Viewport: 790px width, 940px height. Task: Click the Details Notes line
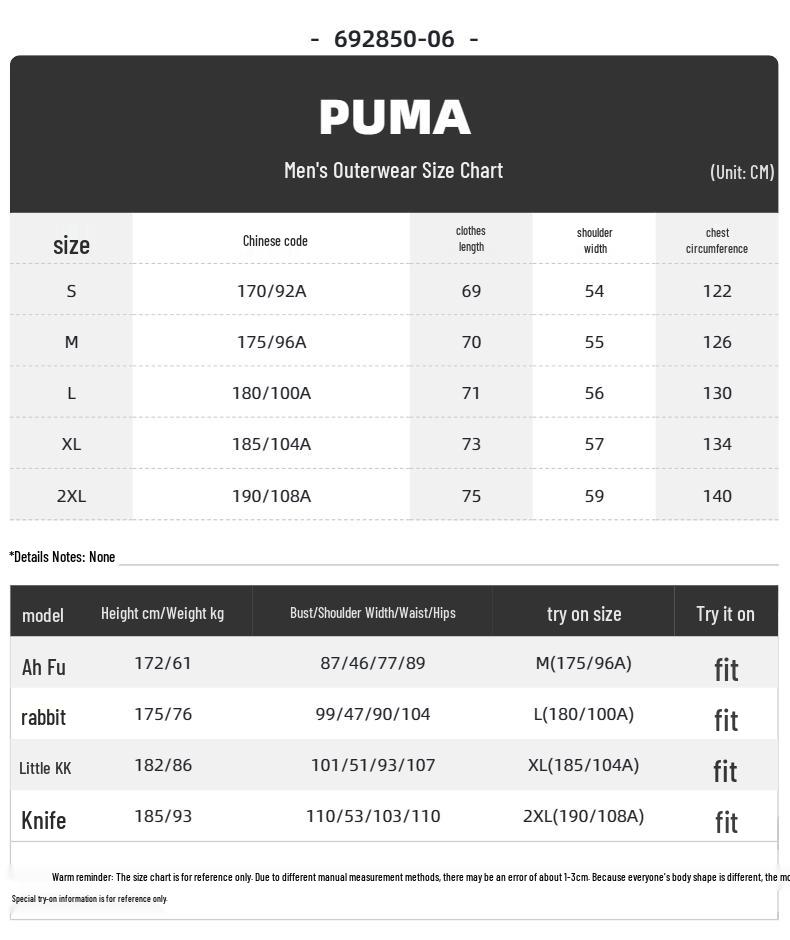click(x=62, y=557)
